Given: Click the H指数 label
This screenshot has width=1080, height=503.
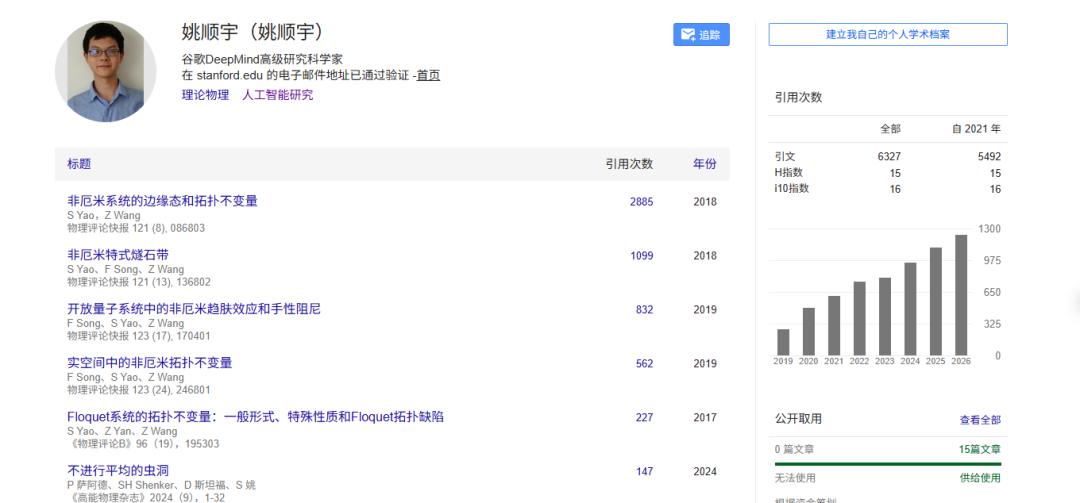Looking at the screenshot, I should click(x=789, y=173).
